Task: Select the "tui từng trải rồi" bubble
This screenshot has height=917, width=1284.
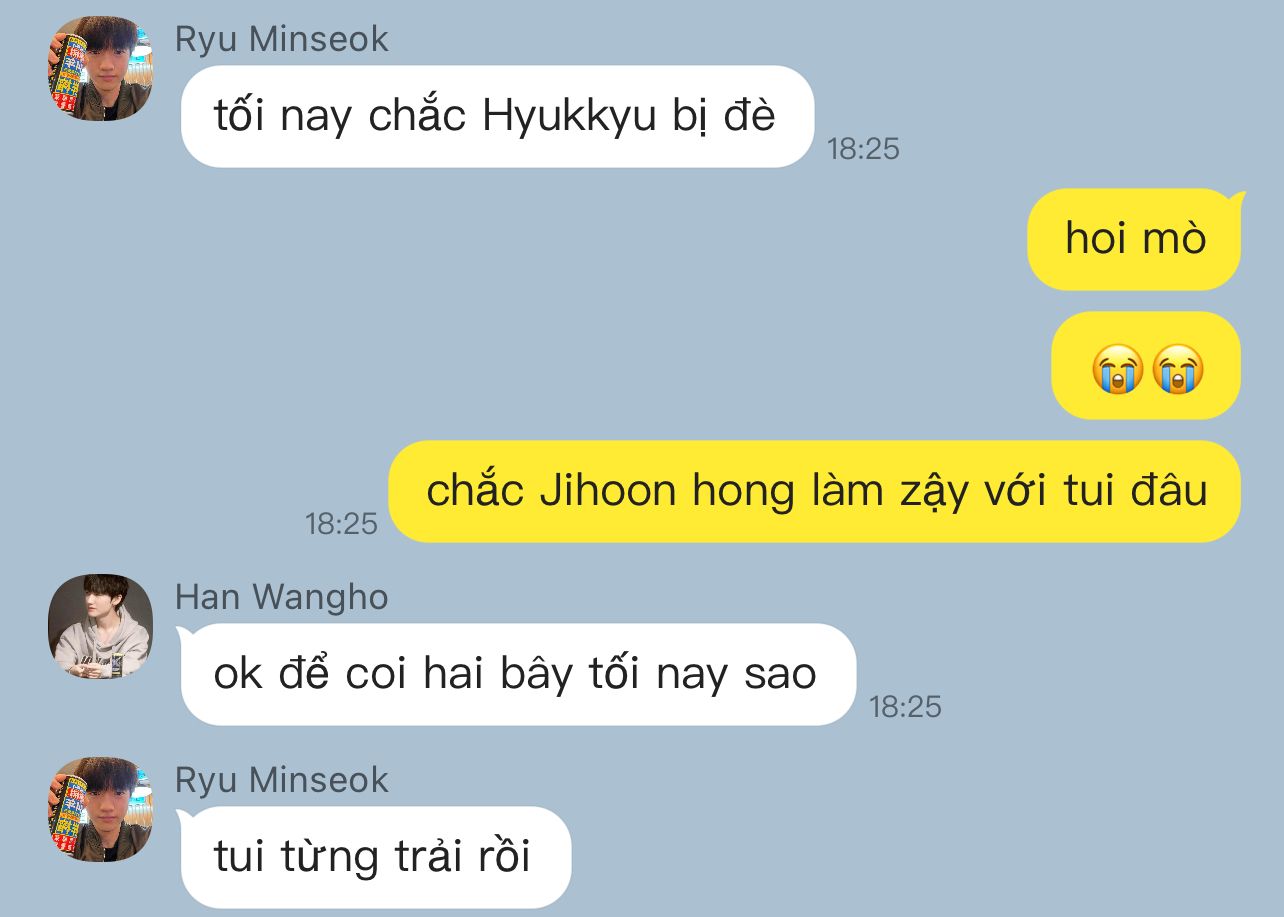Action: (373, 857)
